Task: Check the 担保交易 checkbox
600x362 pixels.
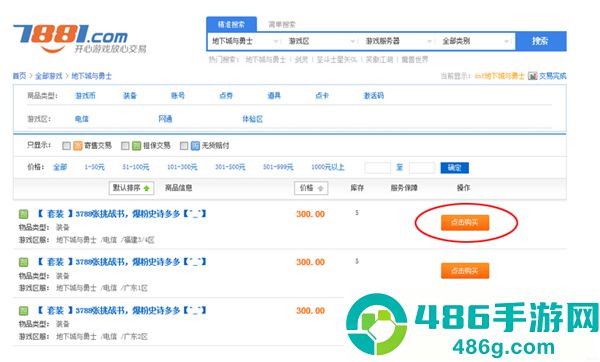Action: click(125, 146)
